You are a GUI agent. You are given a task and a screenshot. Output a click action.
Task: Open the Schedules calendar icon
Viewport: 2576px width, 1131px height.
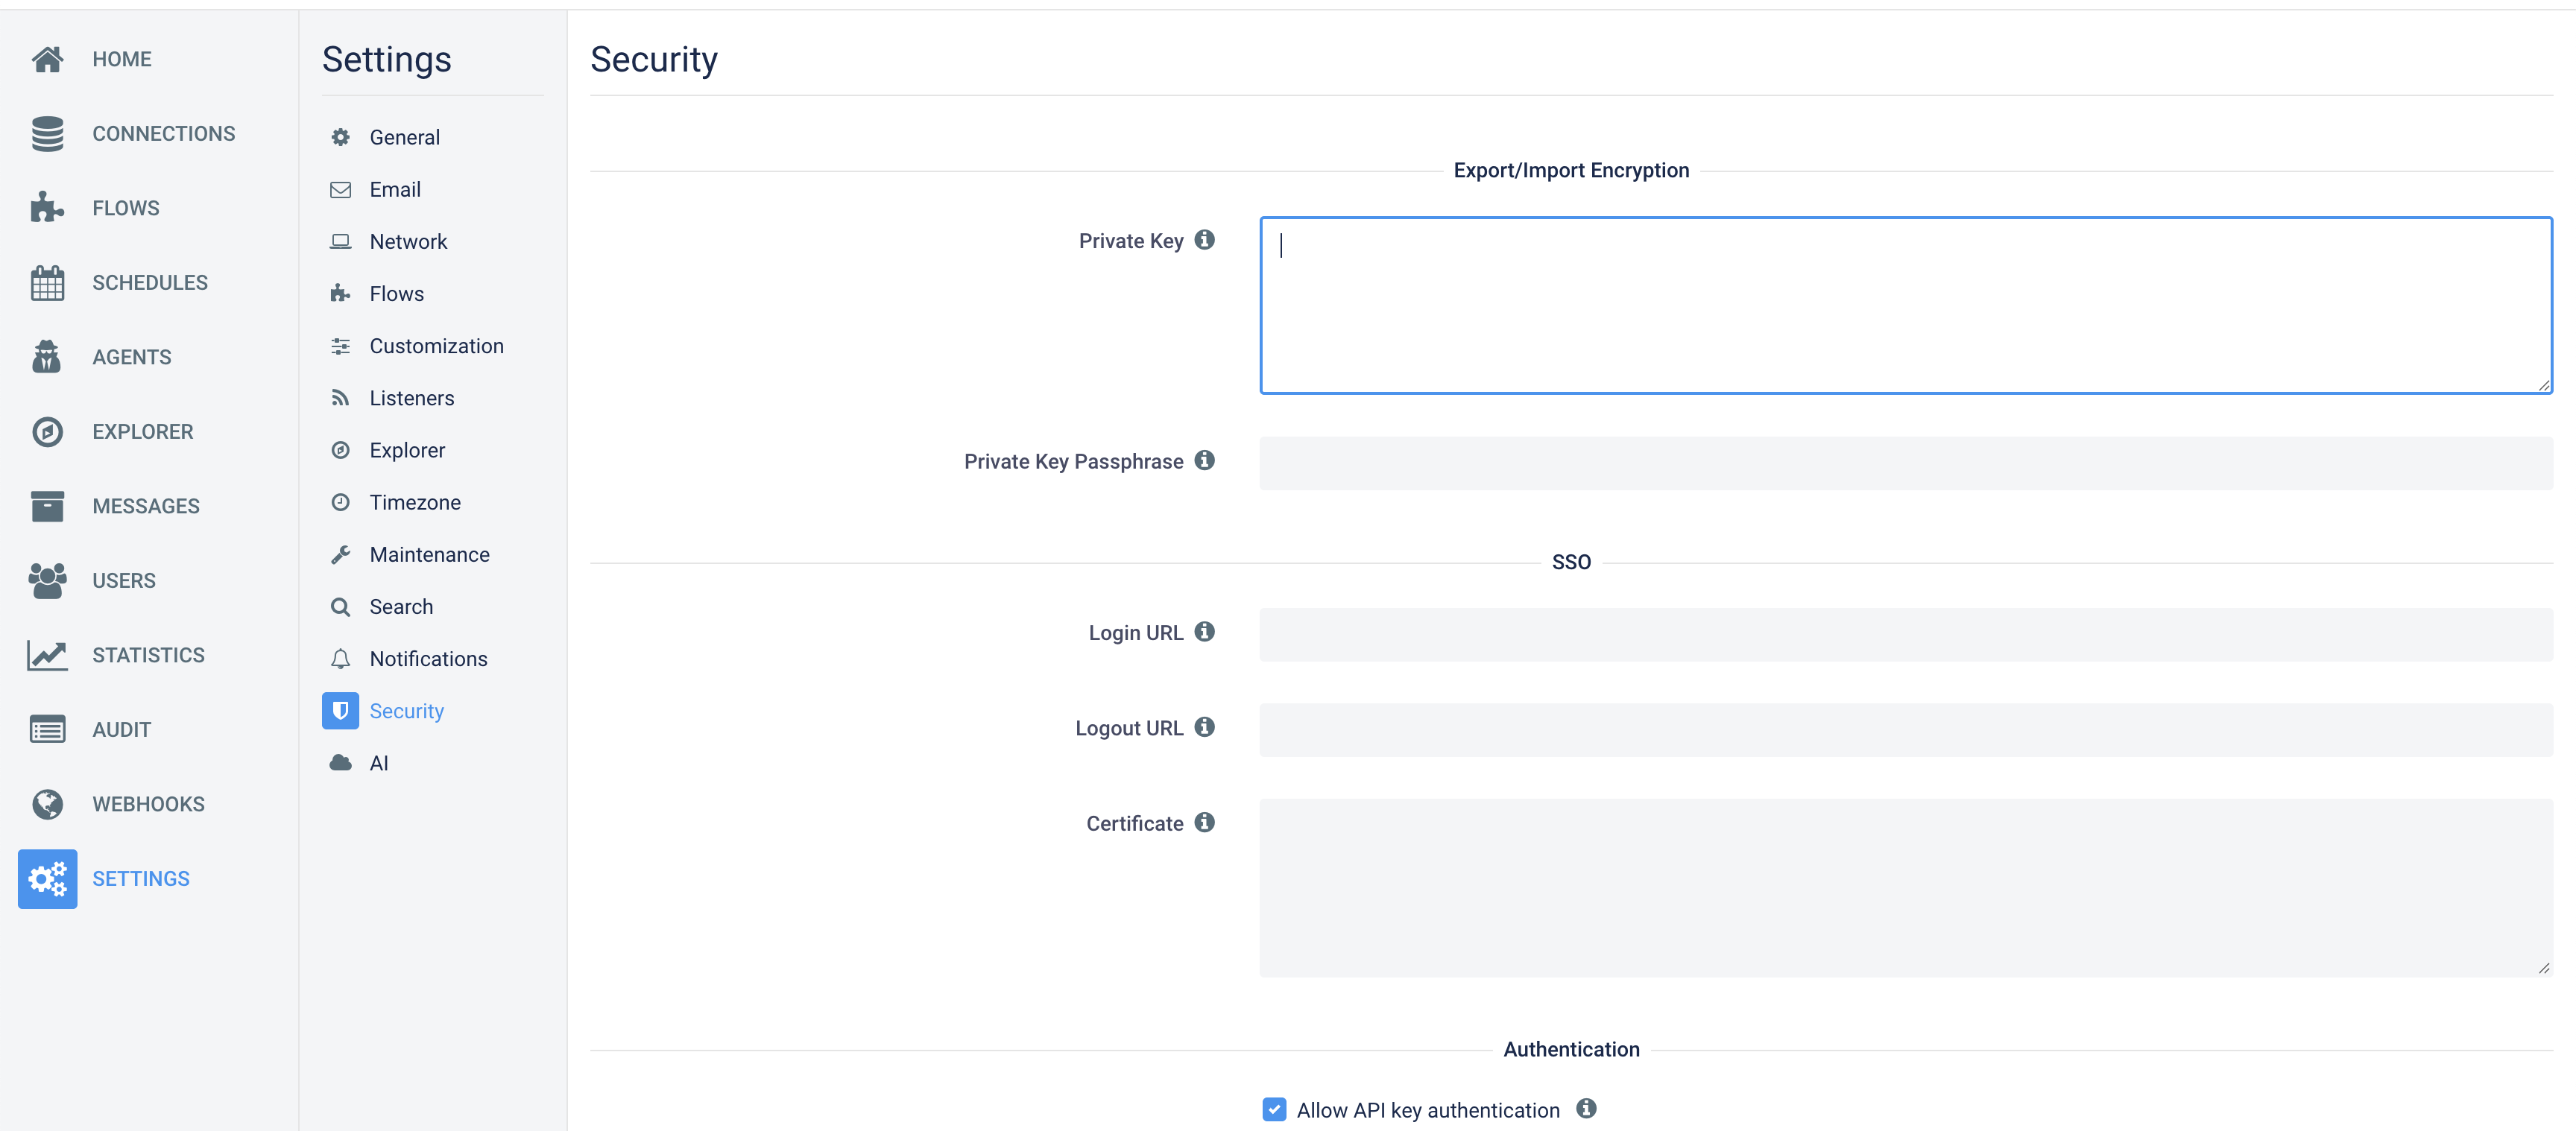coord(47,283)
